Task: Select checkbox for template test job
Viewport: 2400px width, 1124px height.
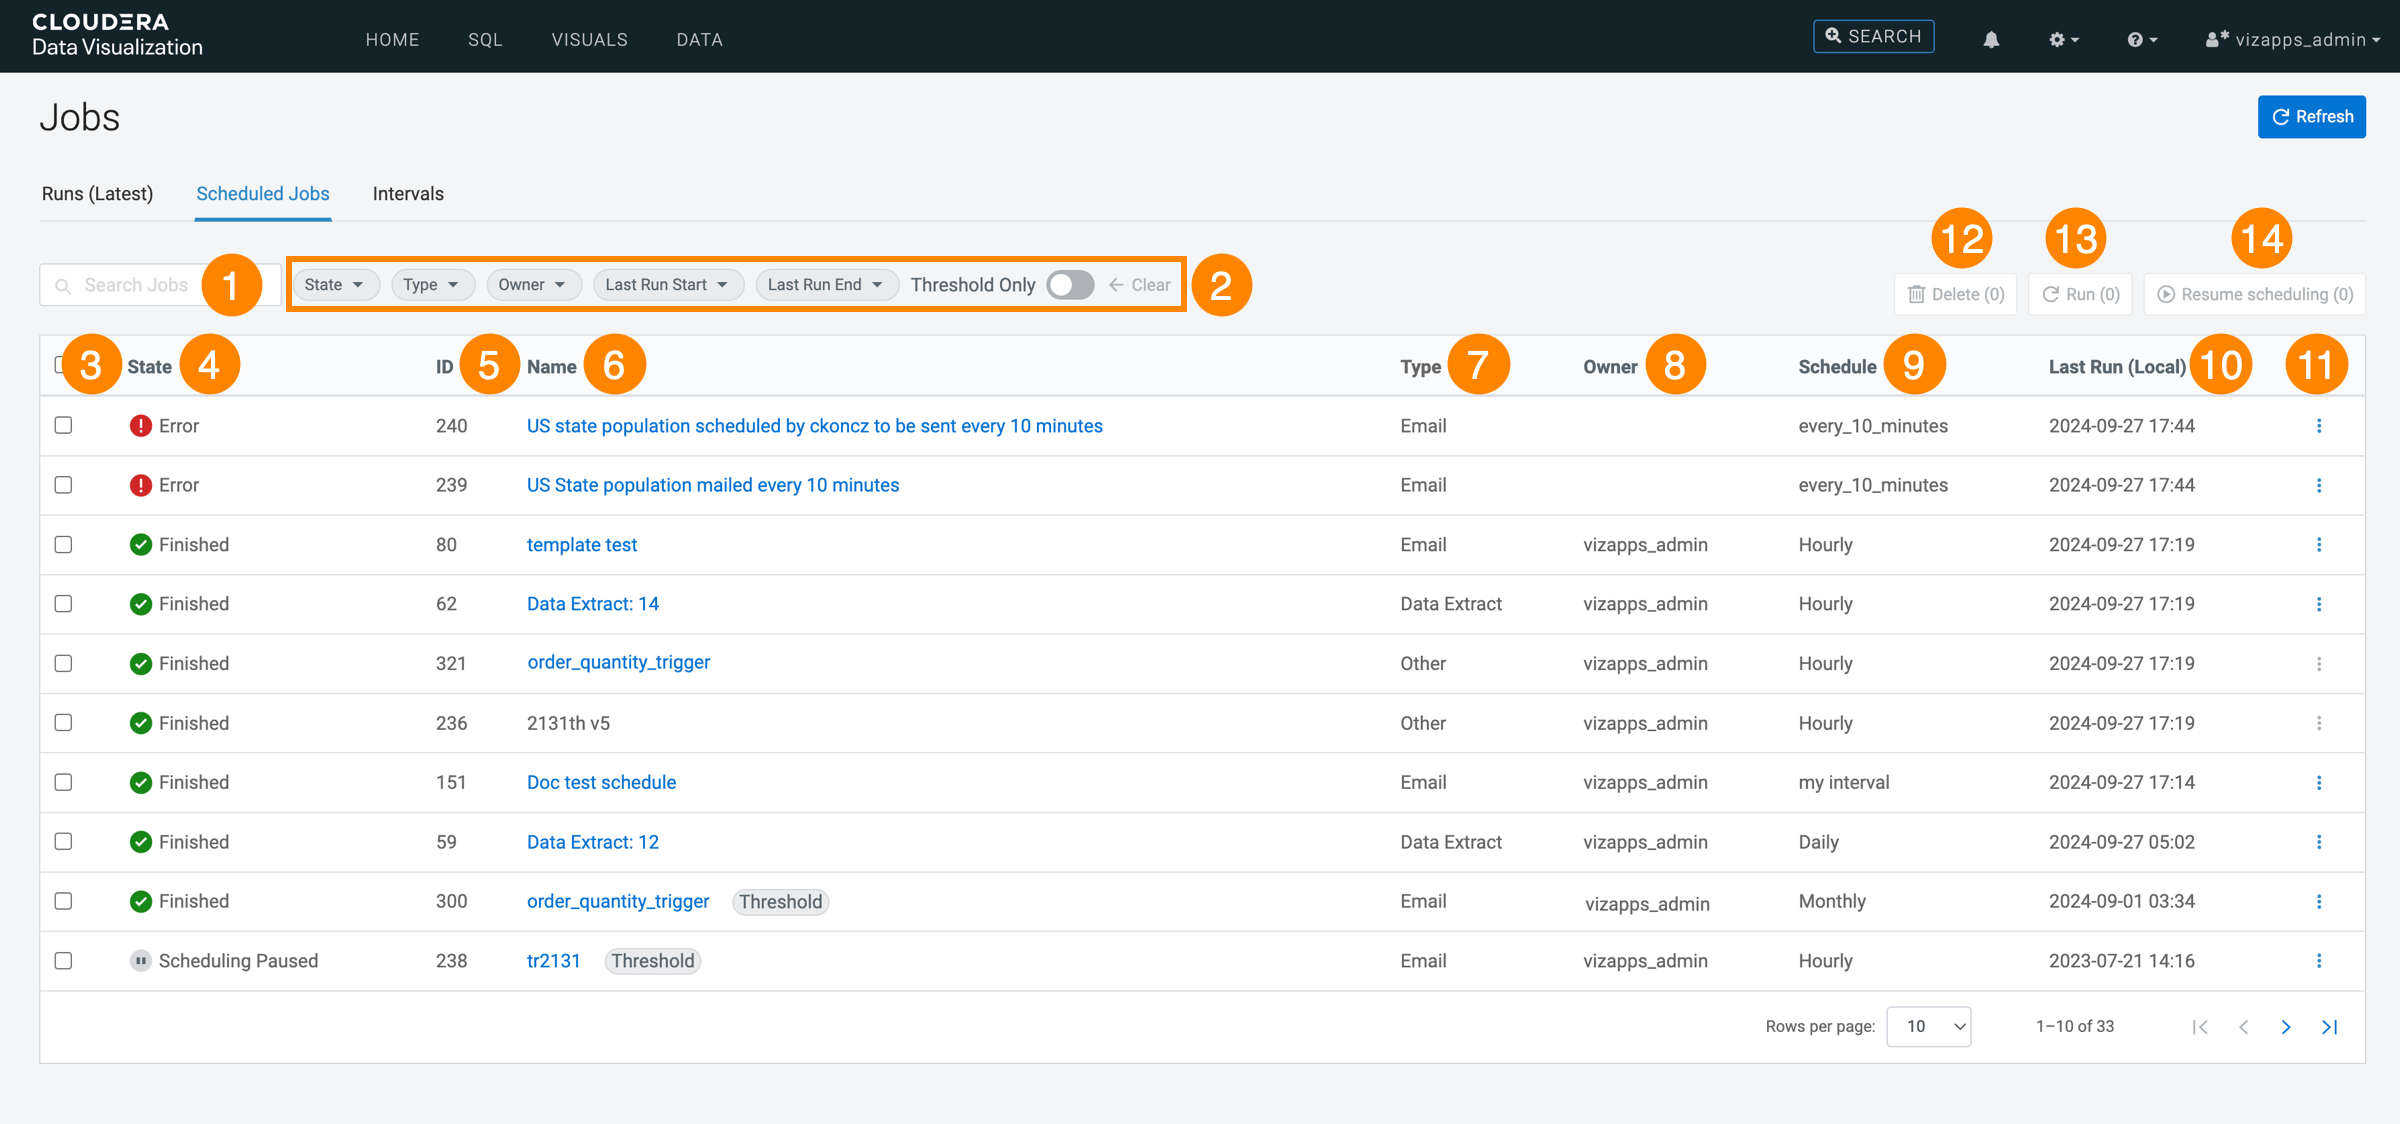Action: point(64,544)
